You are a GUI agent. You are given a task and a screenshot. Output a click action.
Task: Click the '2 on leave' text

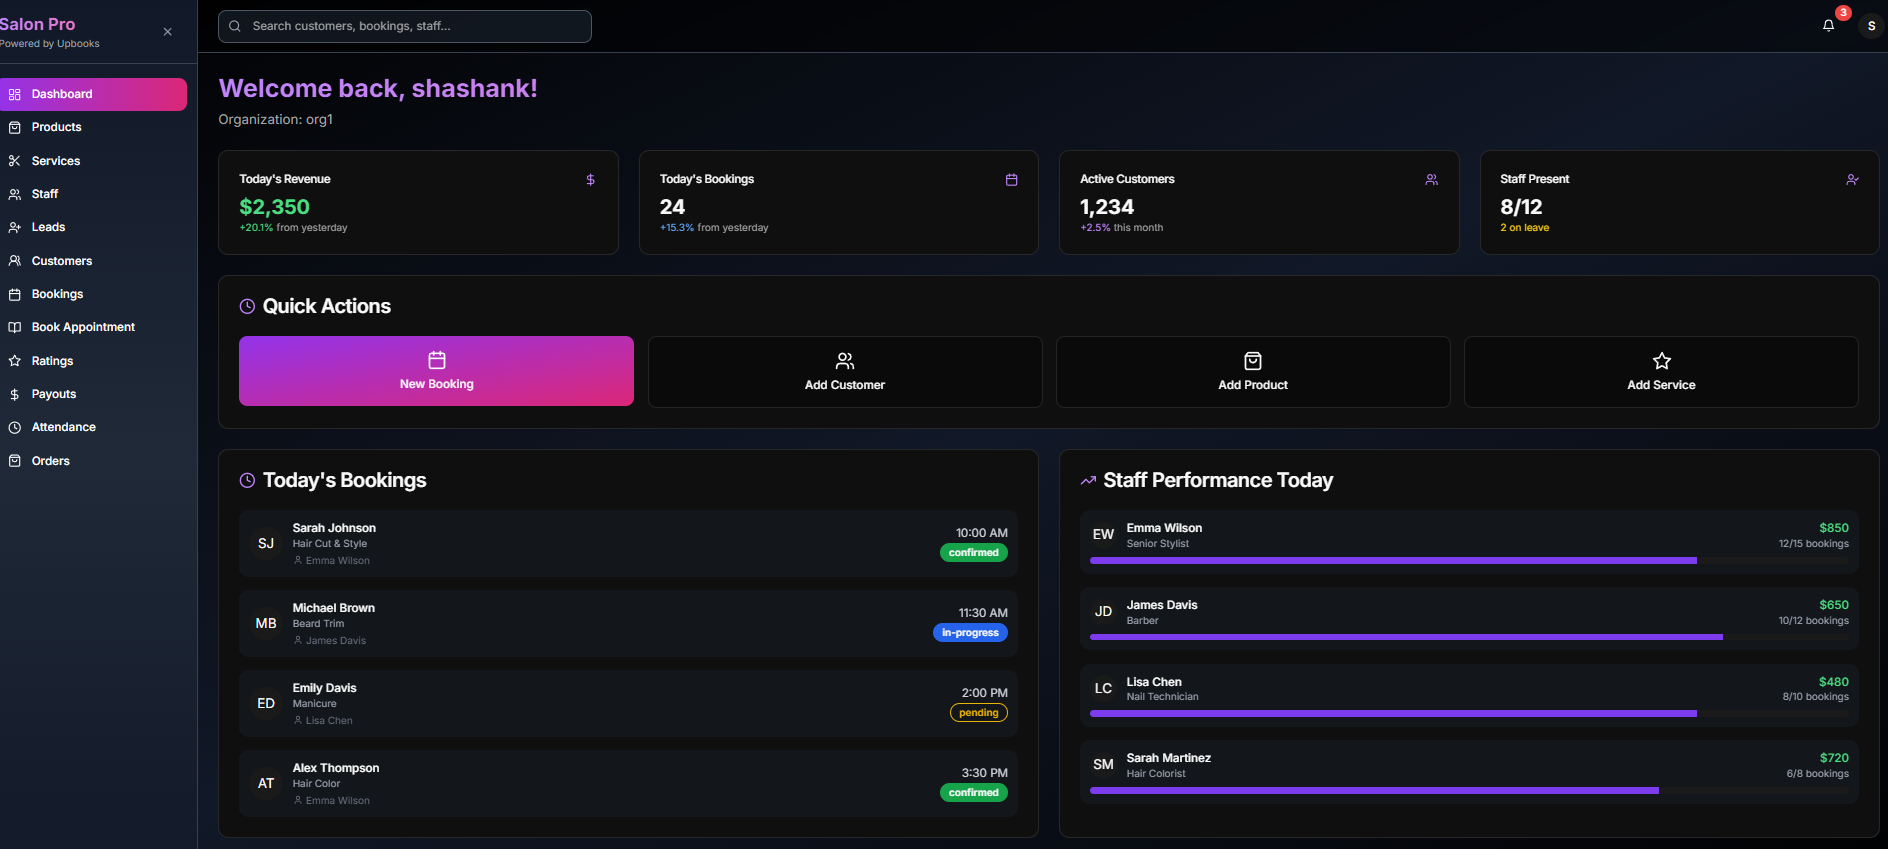(1524, 228)
